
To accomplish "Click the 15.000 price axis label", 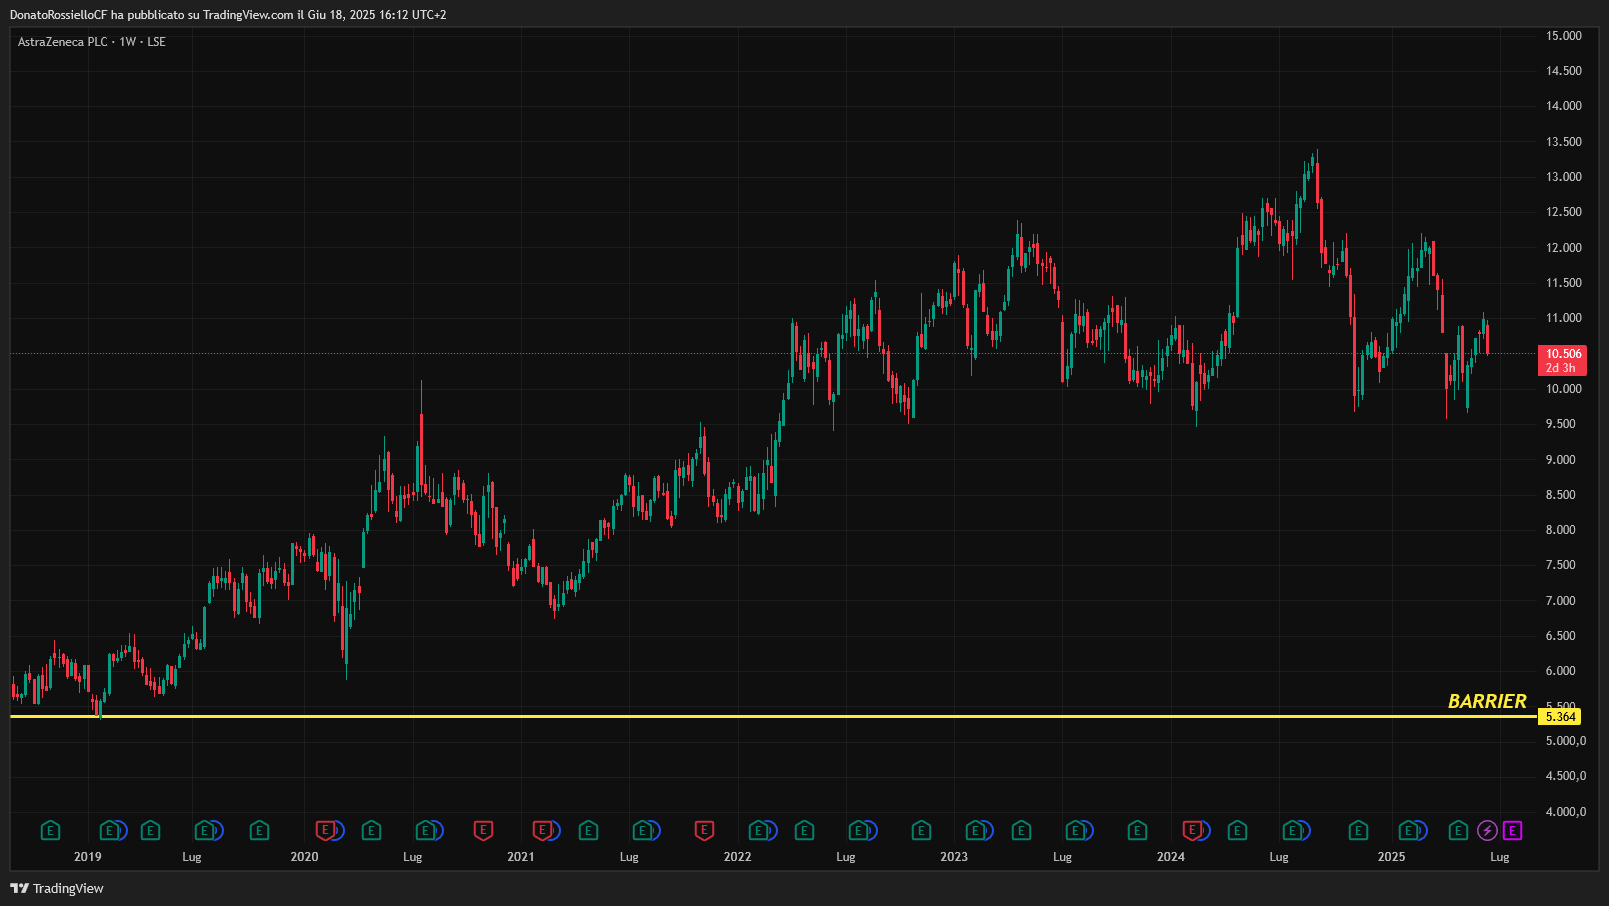I will click(1564, 36).
